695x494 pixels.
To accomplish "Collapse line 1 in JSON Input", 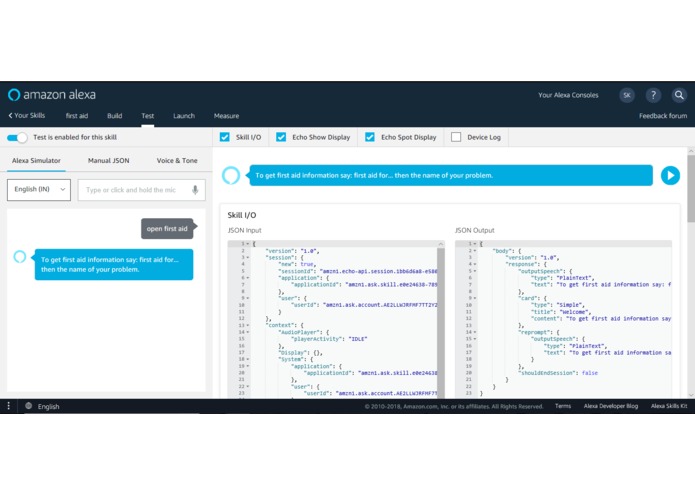I will [248, 244].
